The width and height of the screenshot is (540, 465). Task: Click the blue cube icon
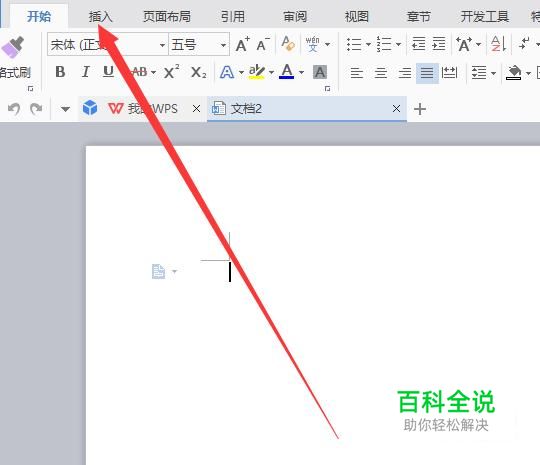tap(90, 108)
